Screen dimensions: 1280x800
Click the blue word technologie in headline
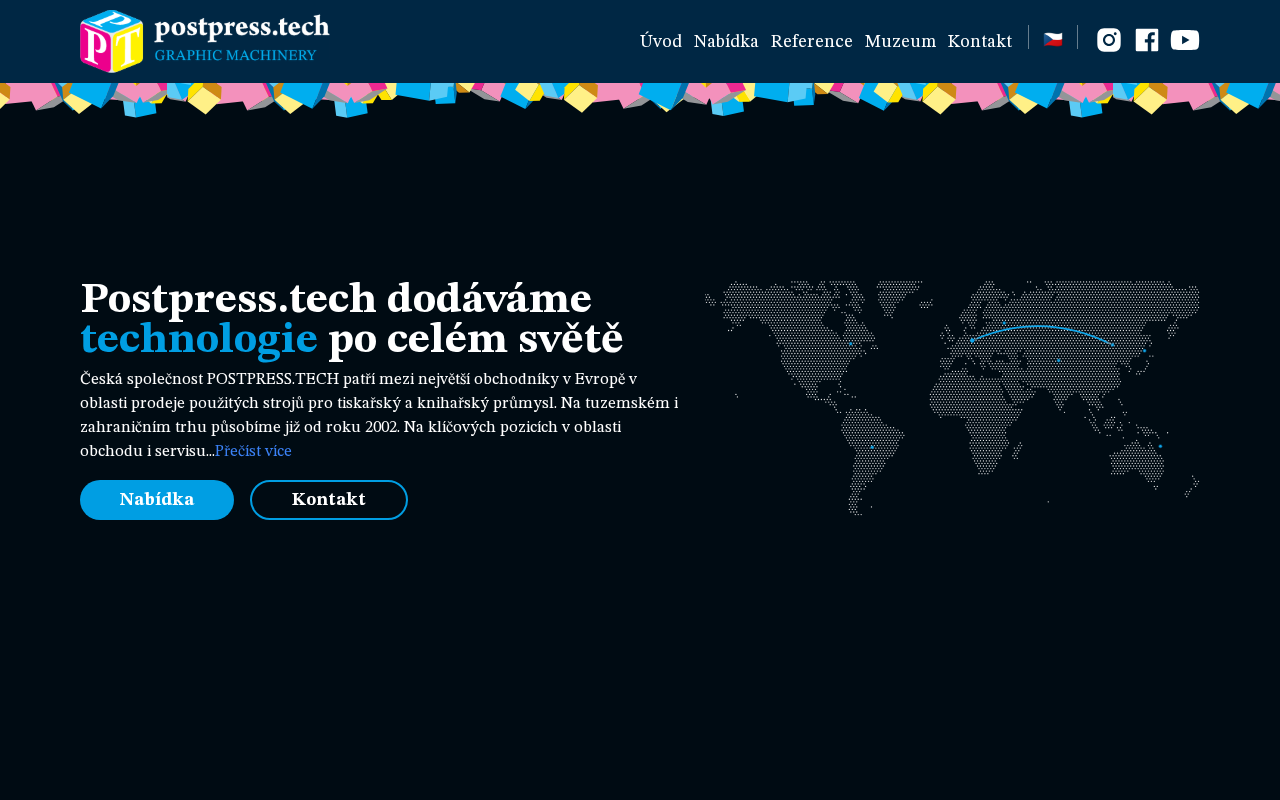(199, 339)
